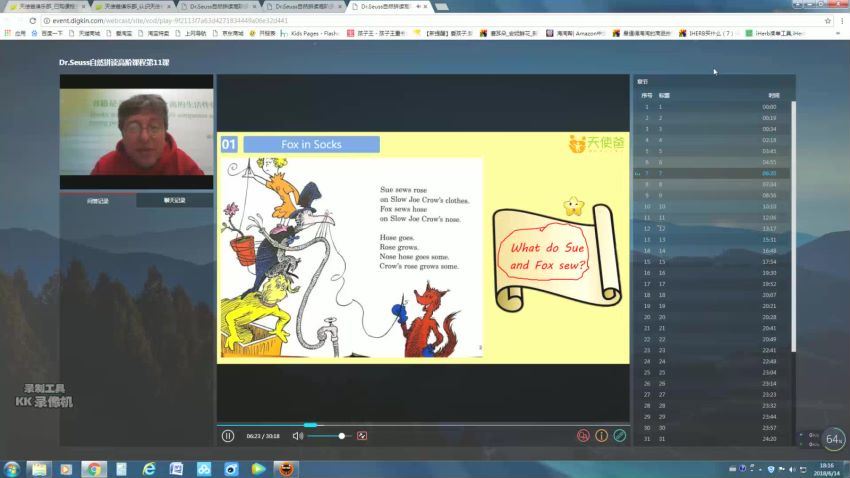This screenshot has height=478, width=850.
Task: Select the highlighted chapter 7 row
Action: (711, 173)
